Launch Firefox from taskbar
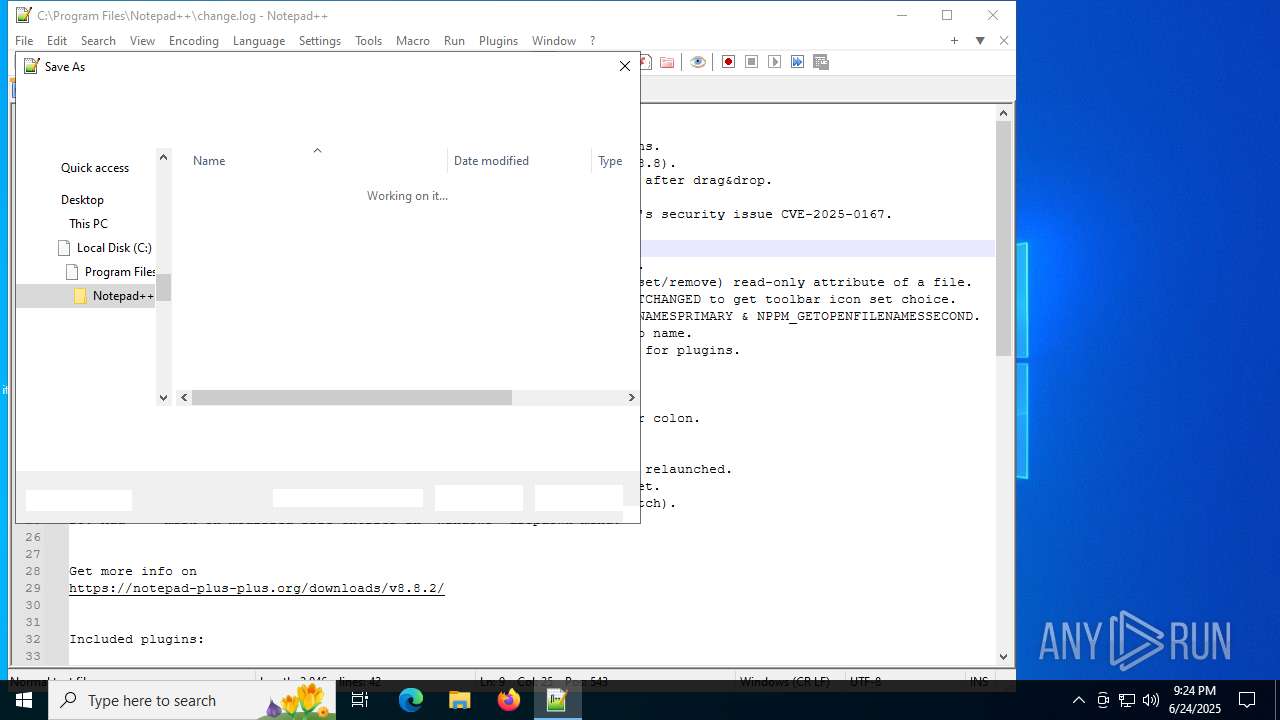1280x720 pixels. click(509, 700)
